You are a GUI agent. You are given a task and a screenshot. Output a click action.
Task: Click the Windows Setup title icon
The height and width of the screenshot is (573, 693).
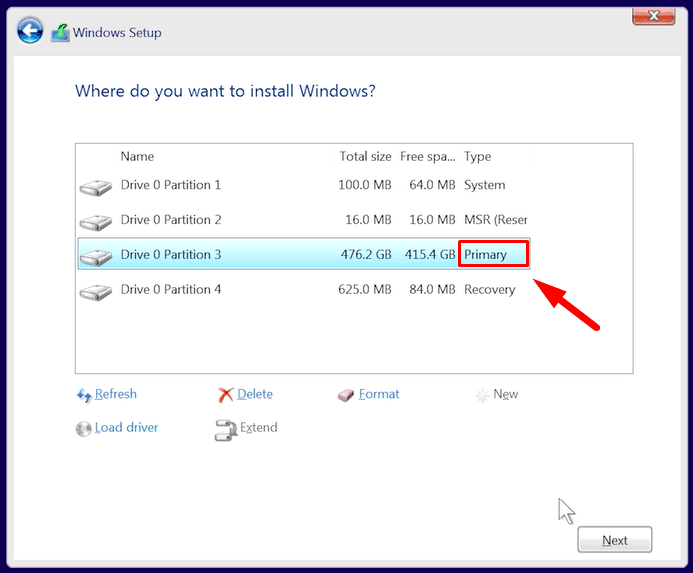(60, 33)
